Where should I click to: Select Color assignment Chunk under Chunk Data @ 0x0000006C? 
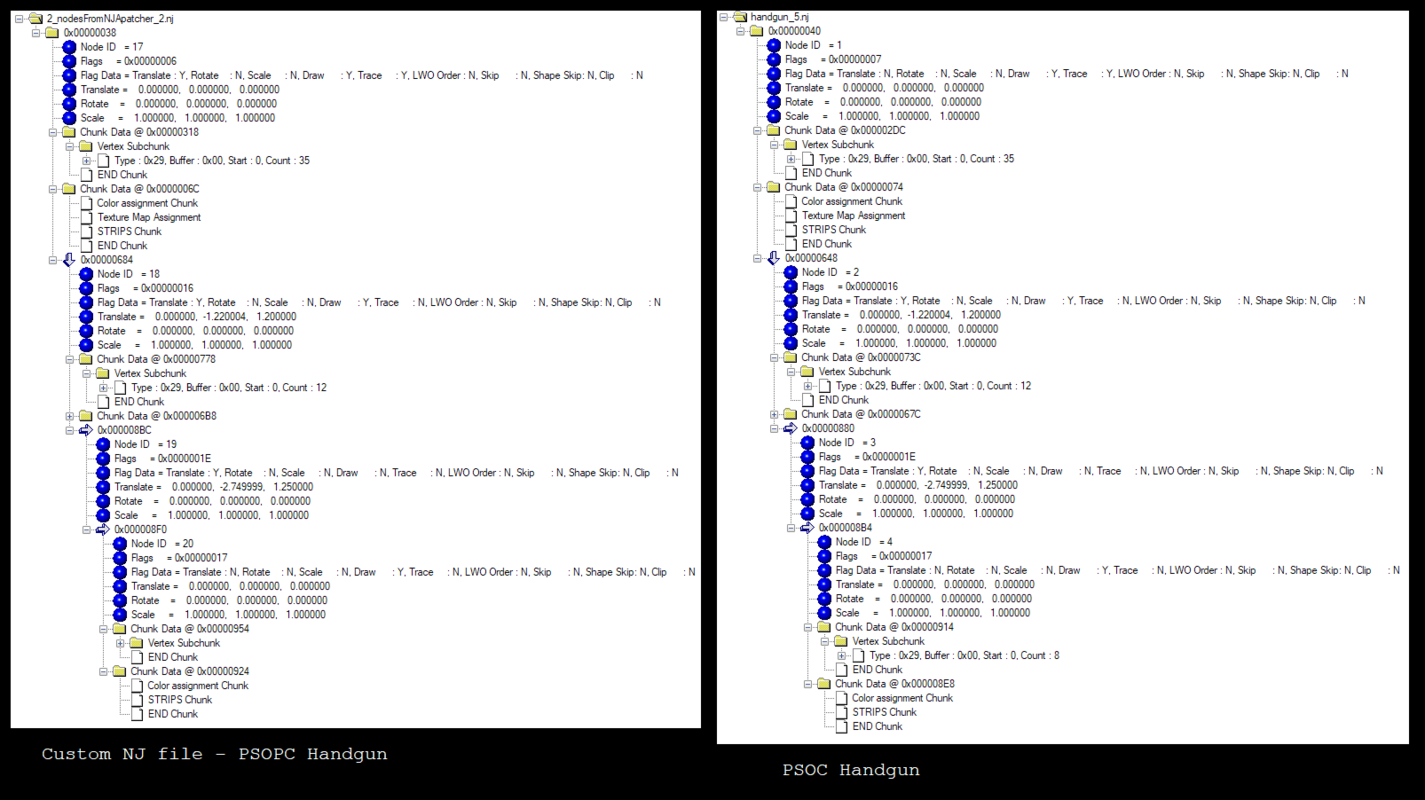149,203
